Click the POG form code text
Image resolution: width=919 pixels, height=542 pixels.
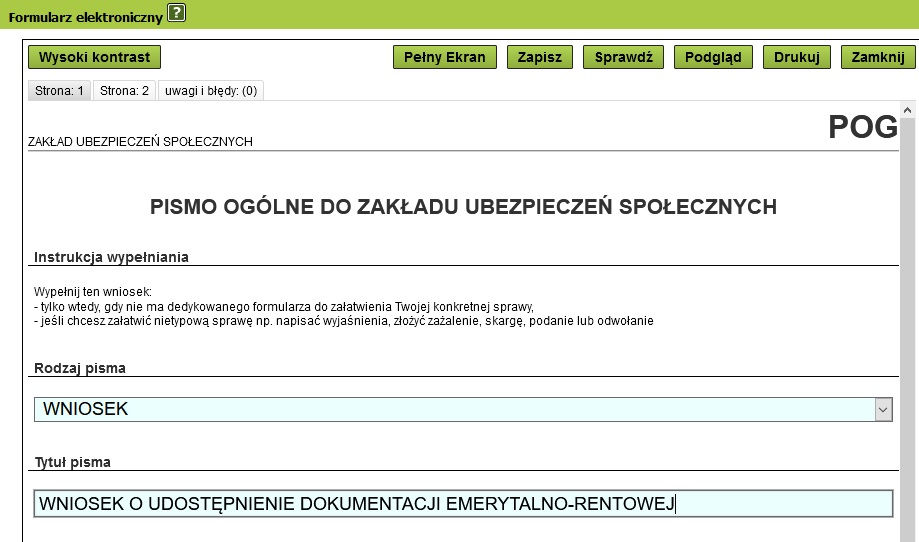click(x=863, y=127)
